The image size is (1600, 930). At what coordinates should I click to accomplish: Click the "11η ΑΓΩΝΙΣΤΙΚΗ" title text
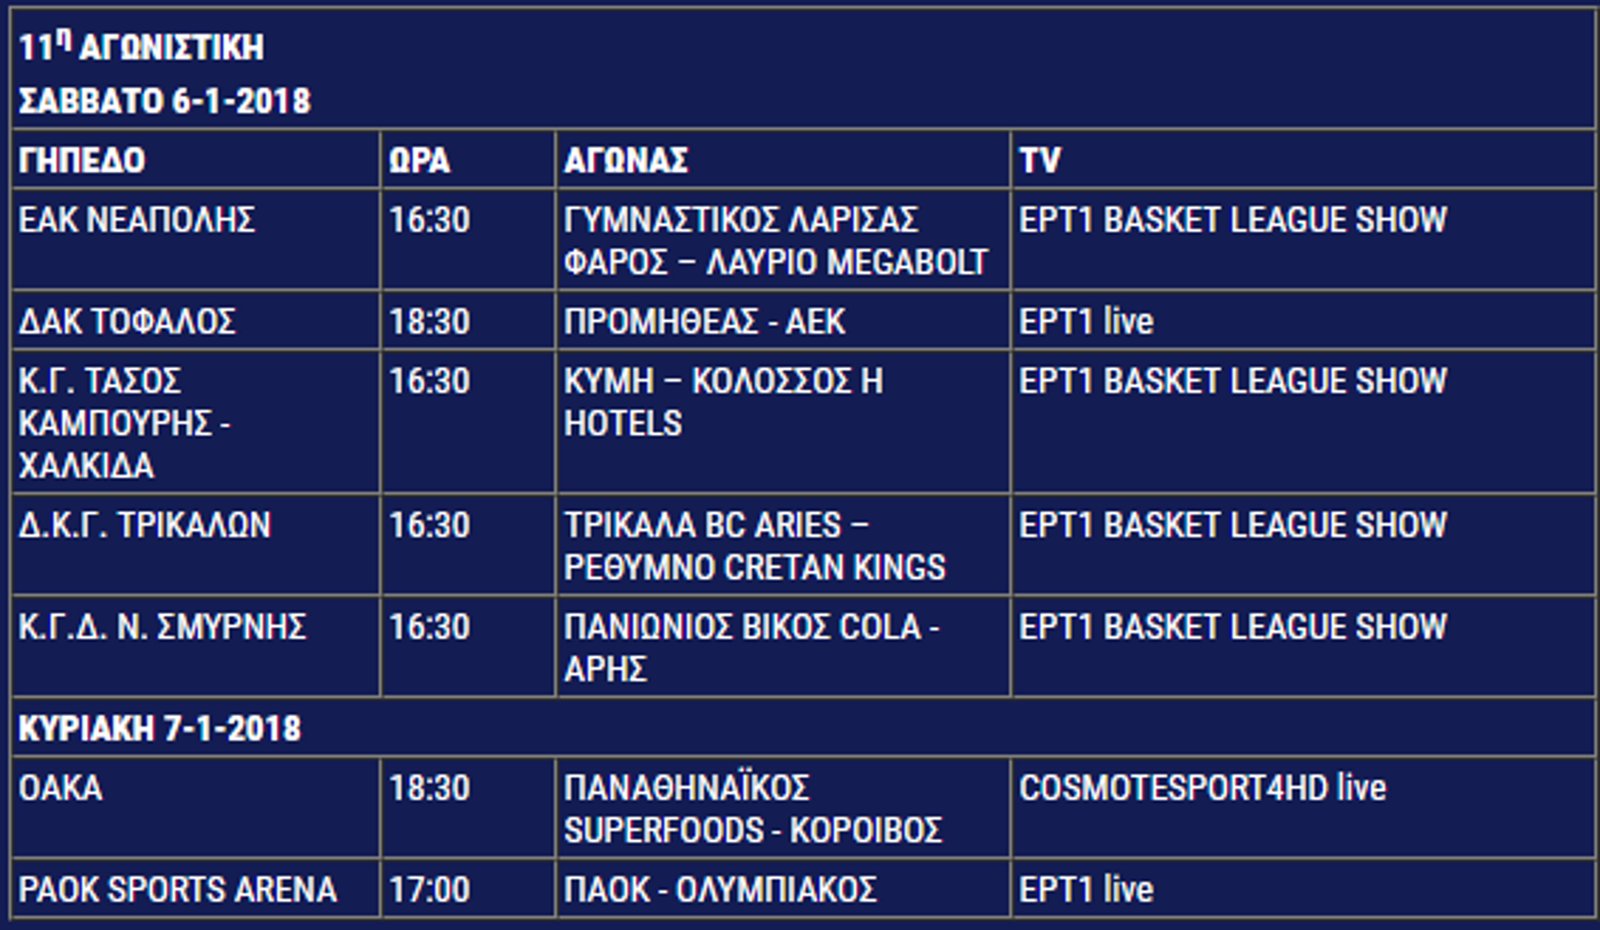coord(141,47)
